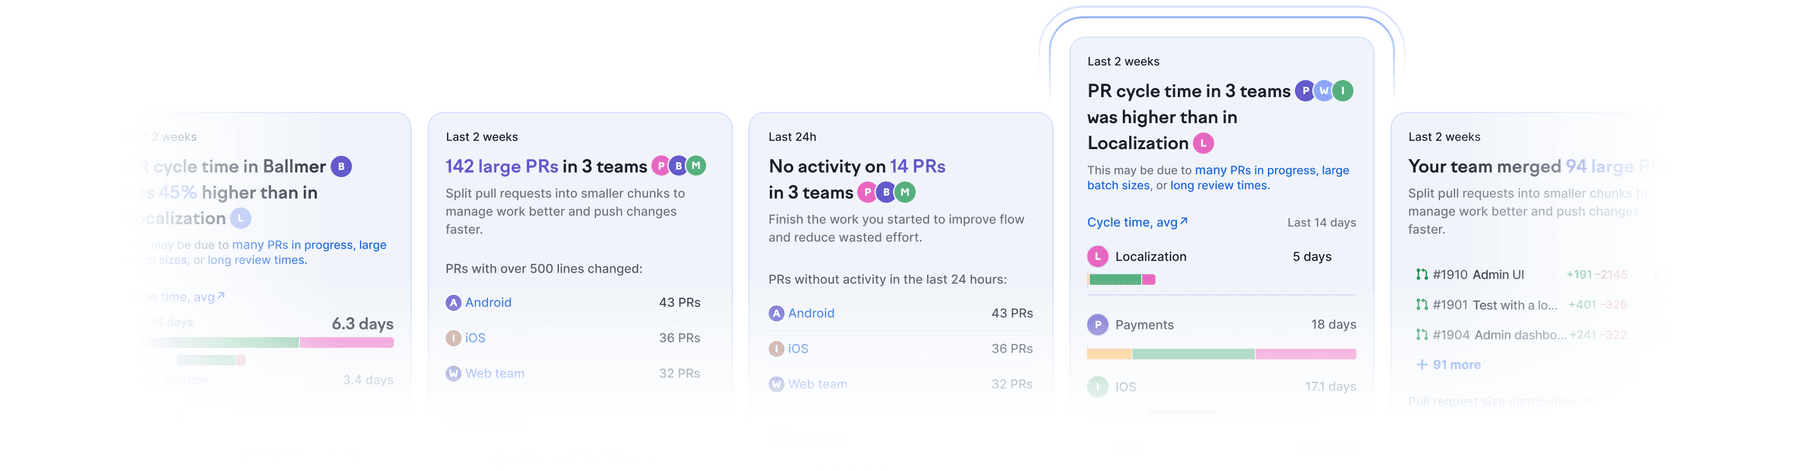Click the Ballmer team B avatar badge
This screenshot has height=471, width=1800.
point(341,167)
